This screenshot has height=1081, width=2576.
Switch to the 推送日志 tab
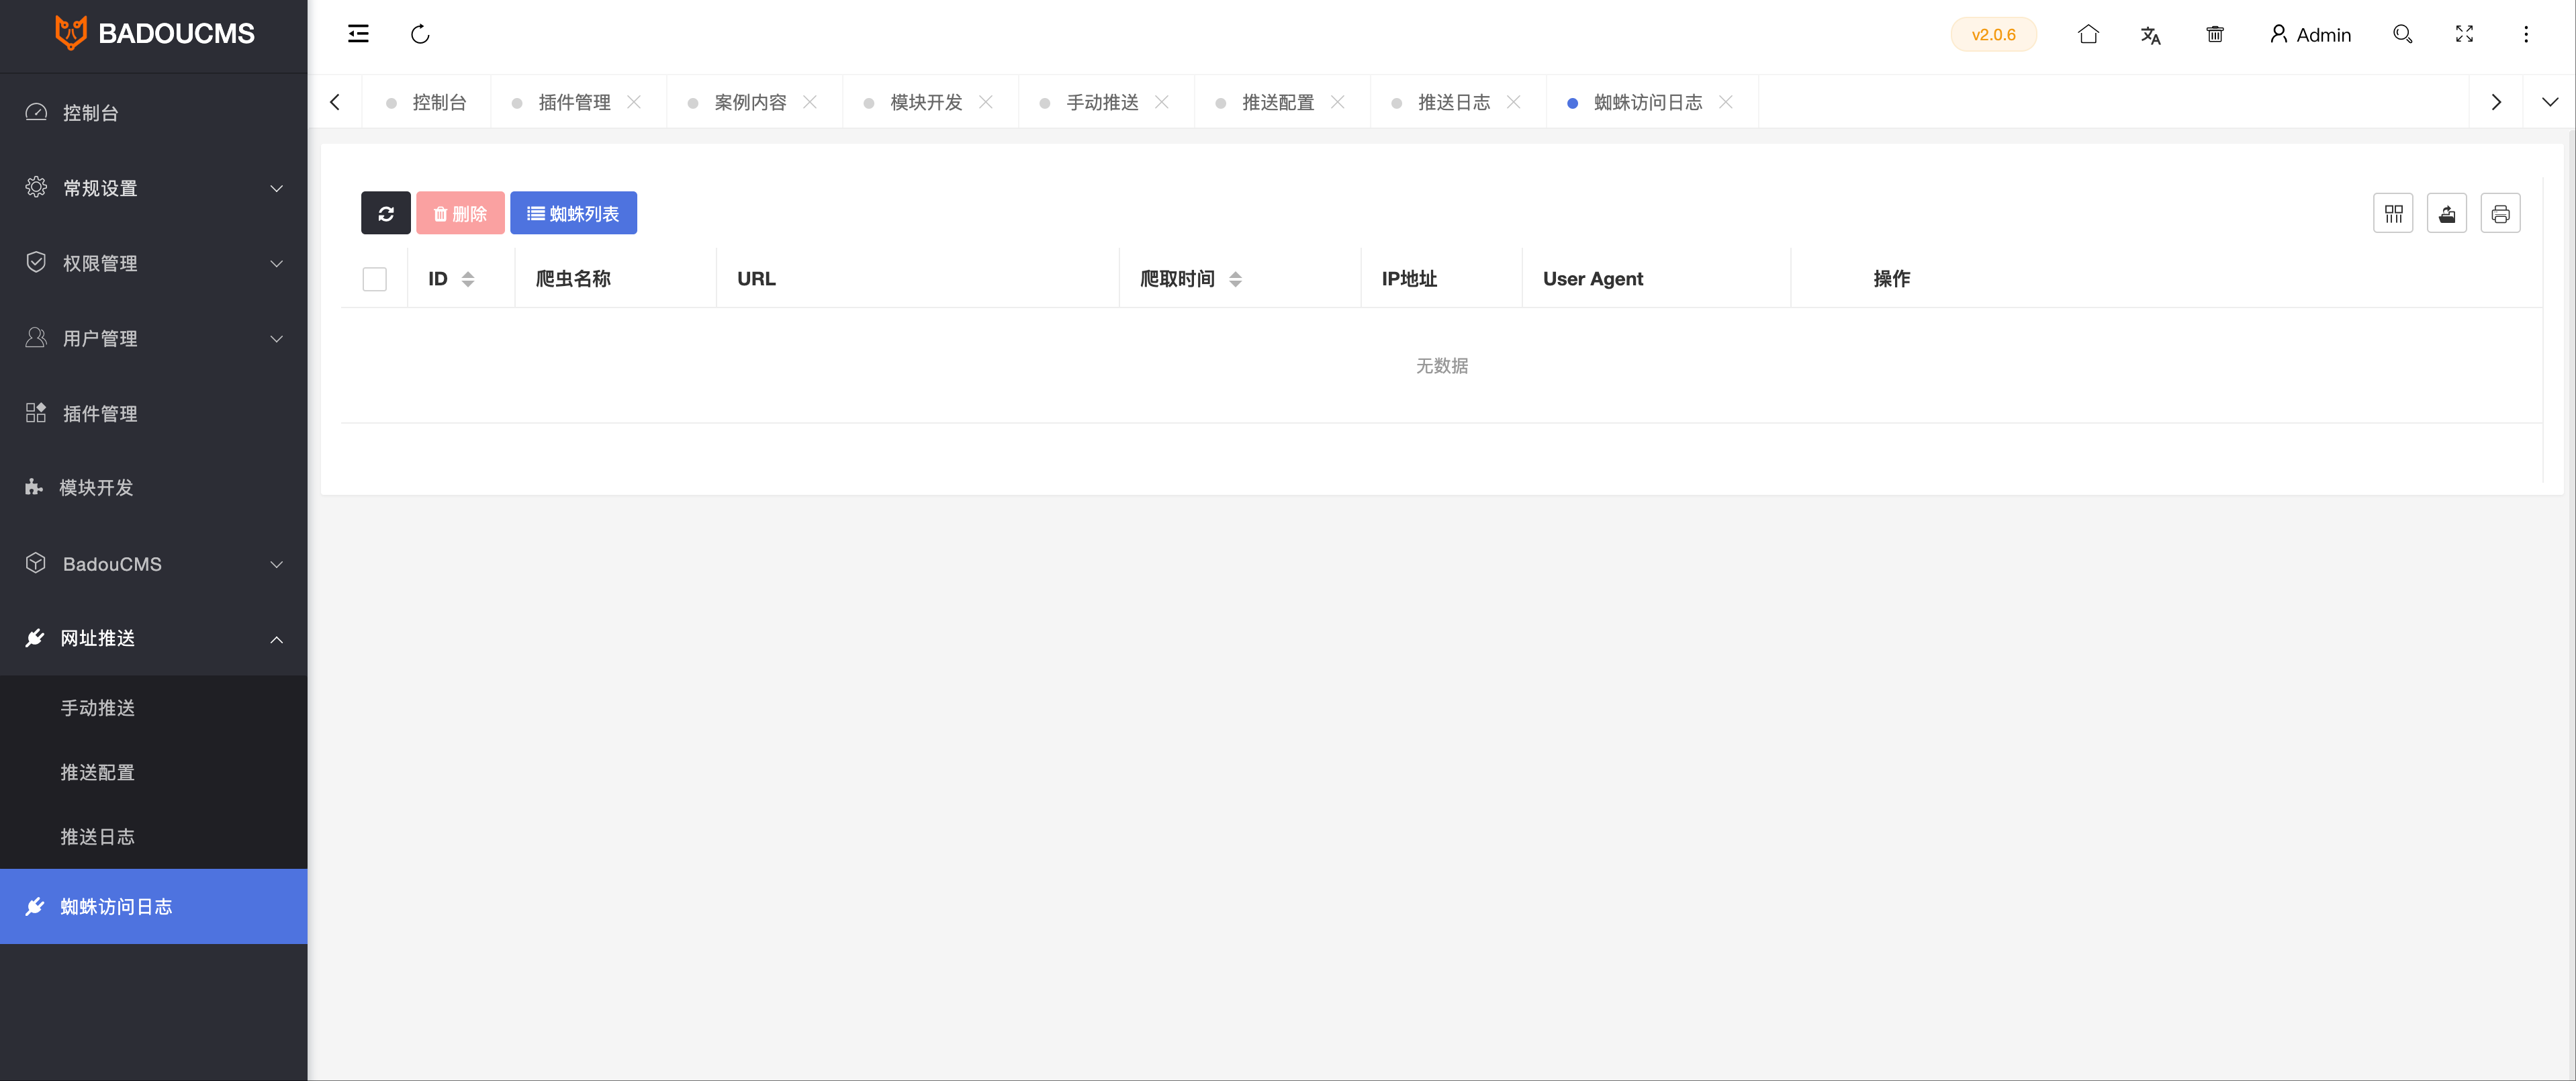click(1453, 101)
